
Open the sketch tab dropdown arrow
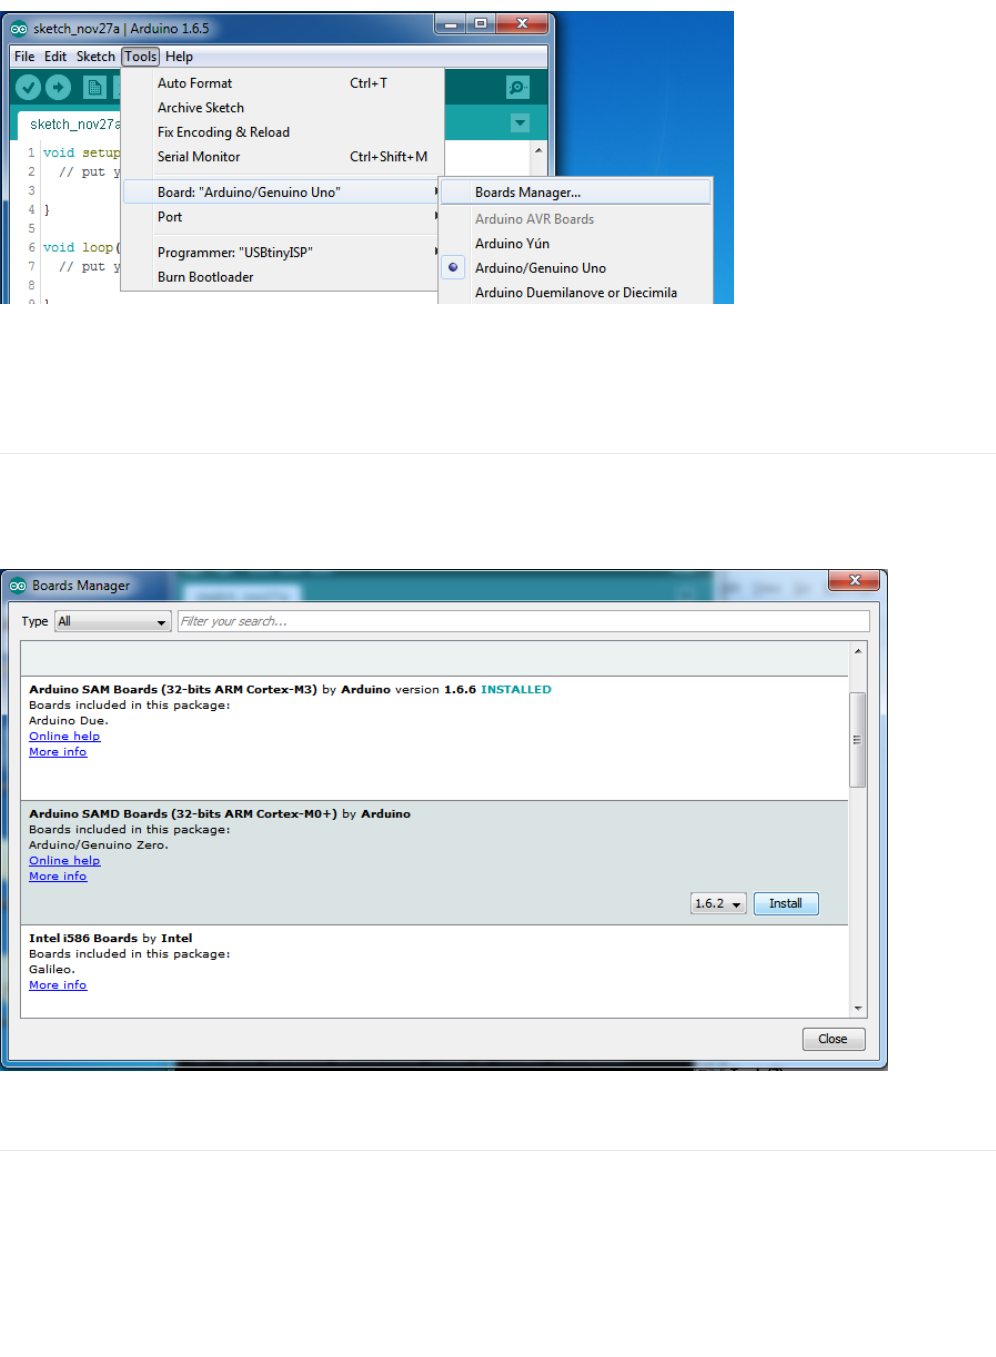(520, 123)
